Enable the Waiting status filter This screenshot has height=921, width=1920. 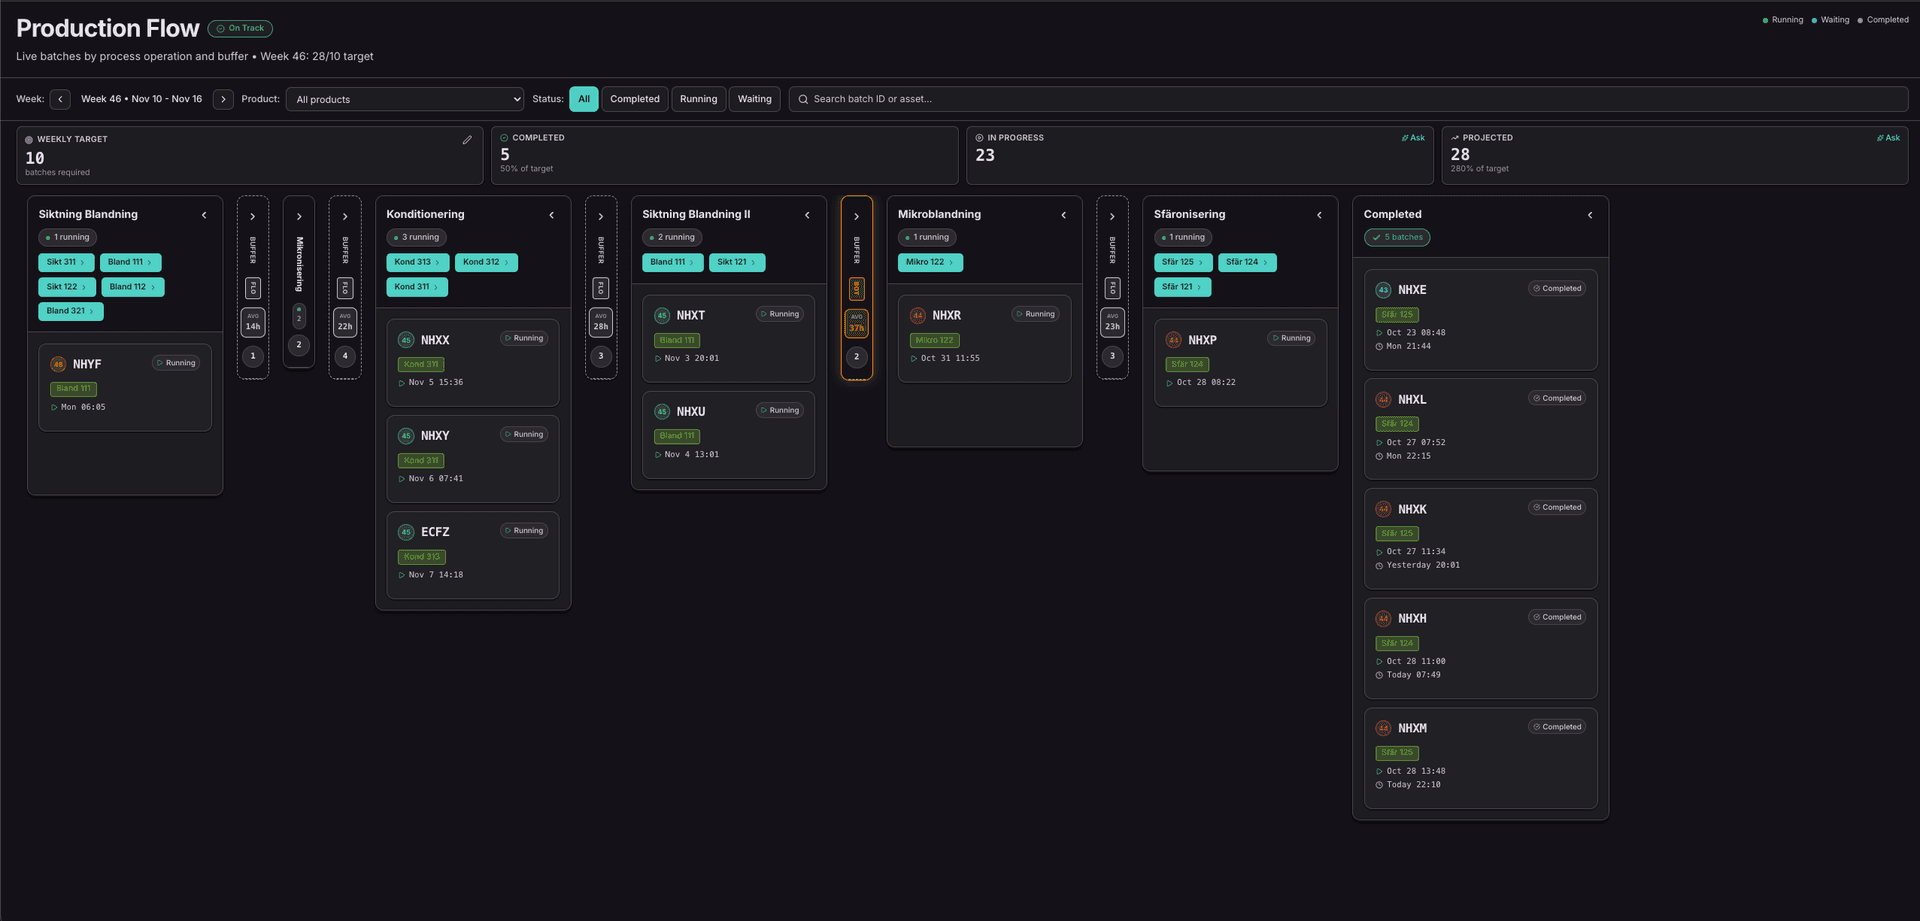[x=754, y=99]
